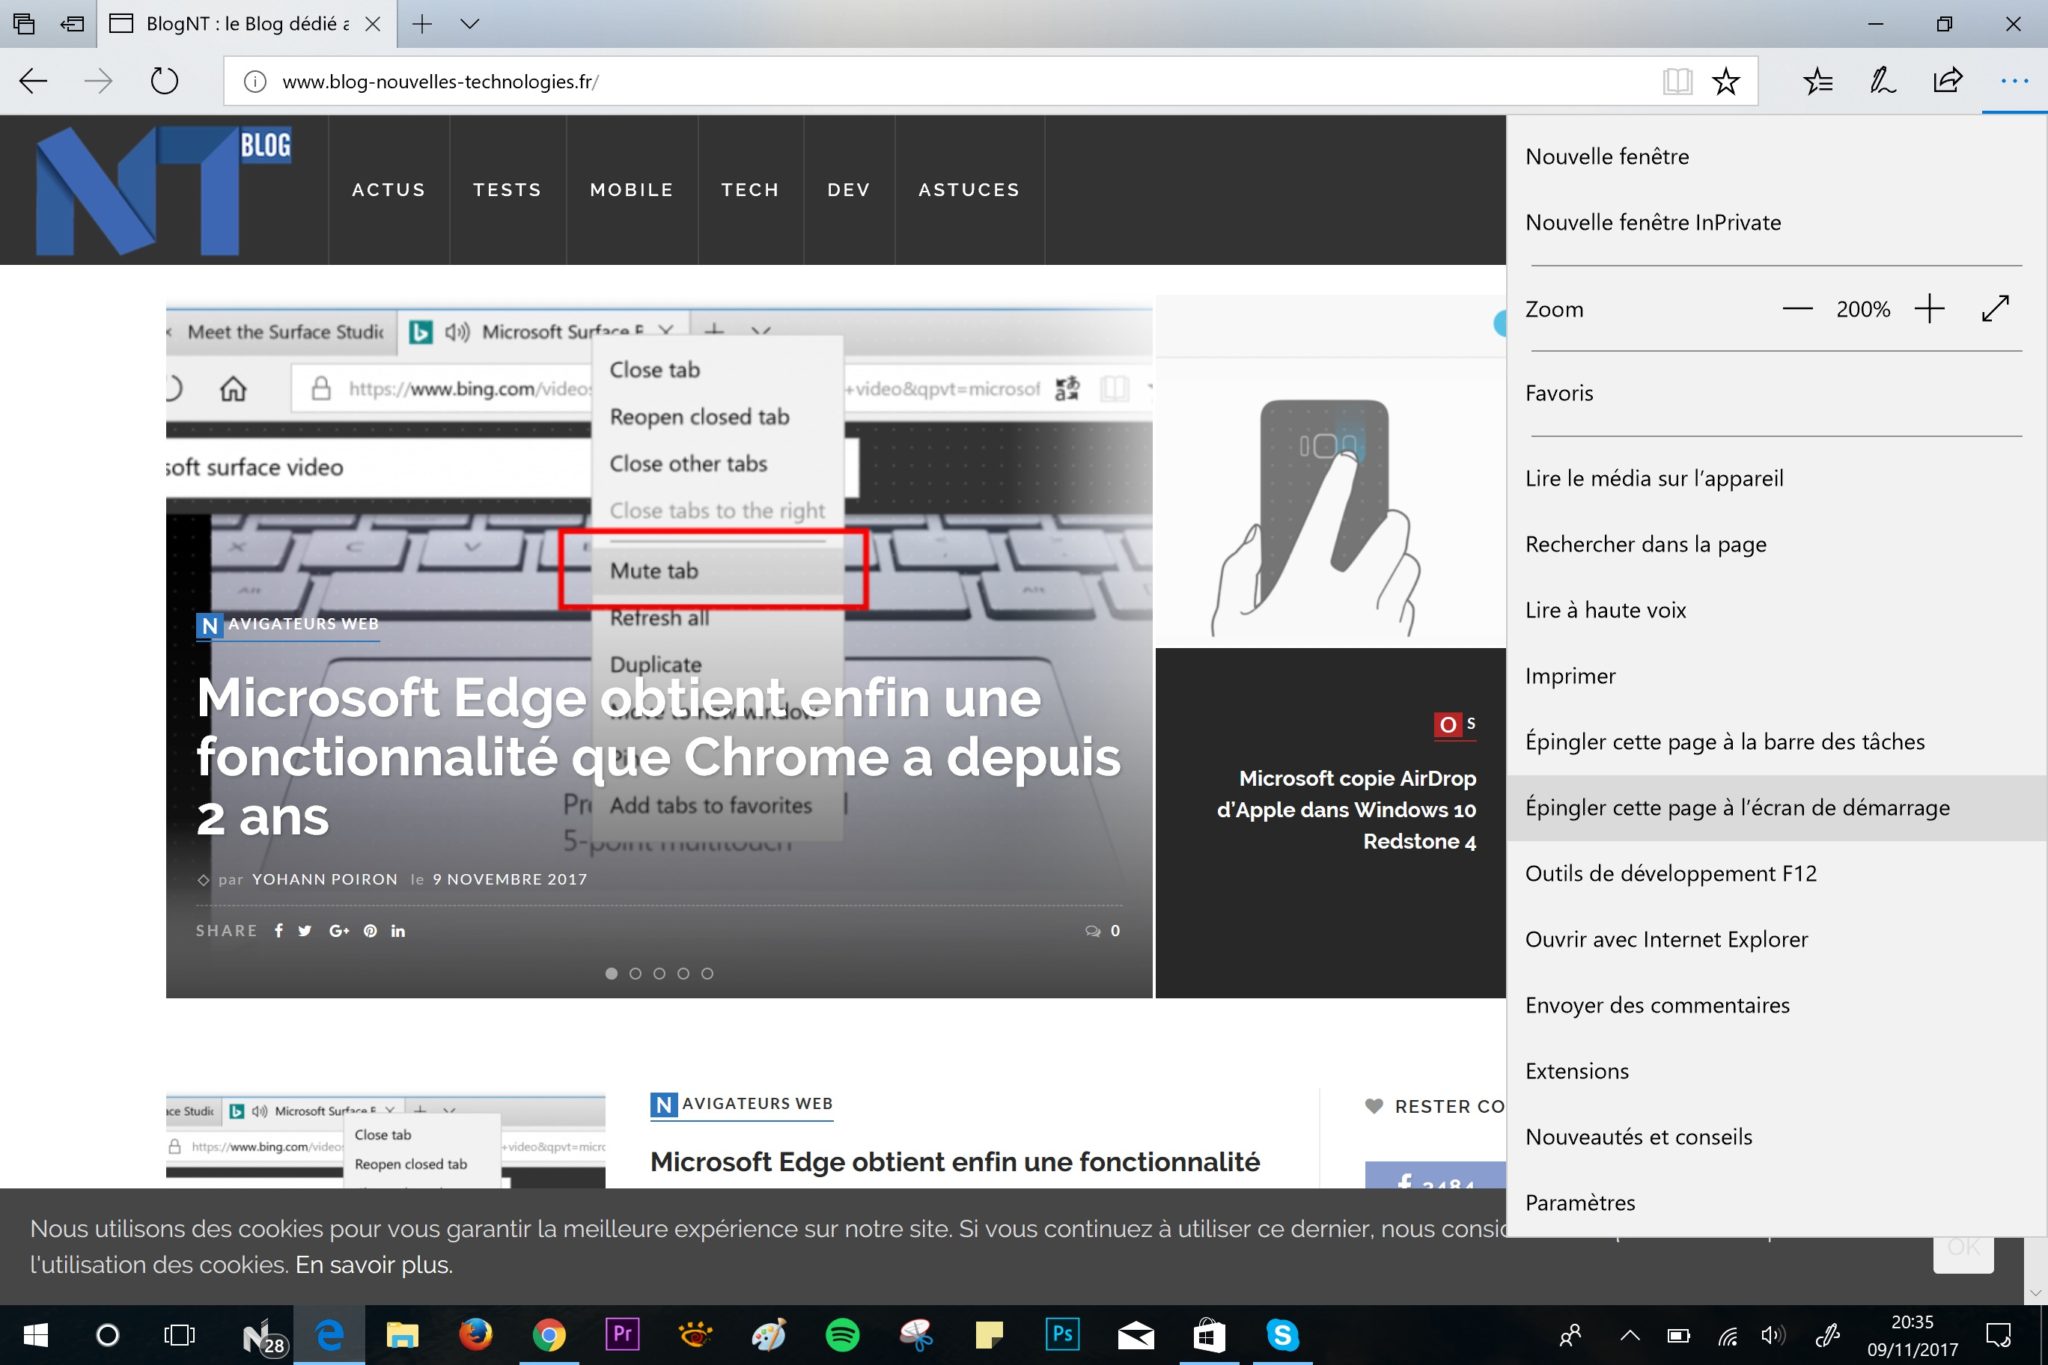This screenshot has height=1365, width=2048.
Task: Show tab previews chevron
Action: click(x=469, y=24)
